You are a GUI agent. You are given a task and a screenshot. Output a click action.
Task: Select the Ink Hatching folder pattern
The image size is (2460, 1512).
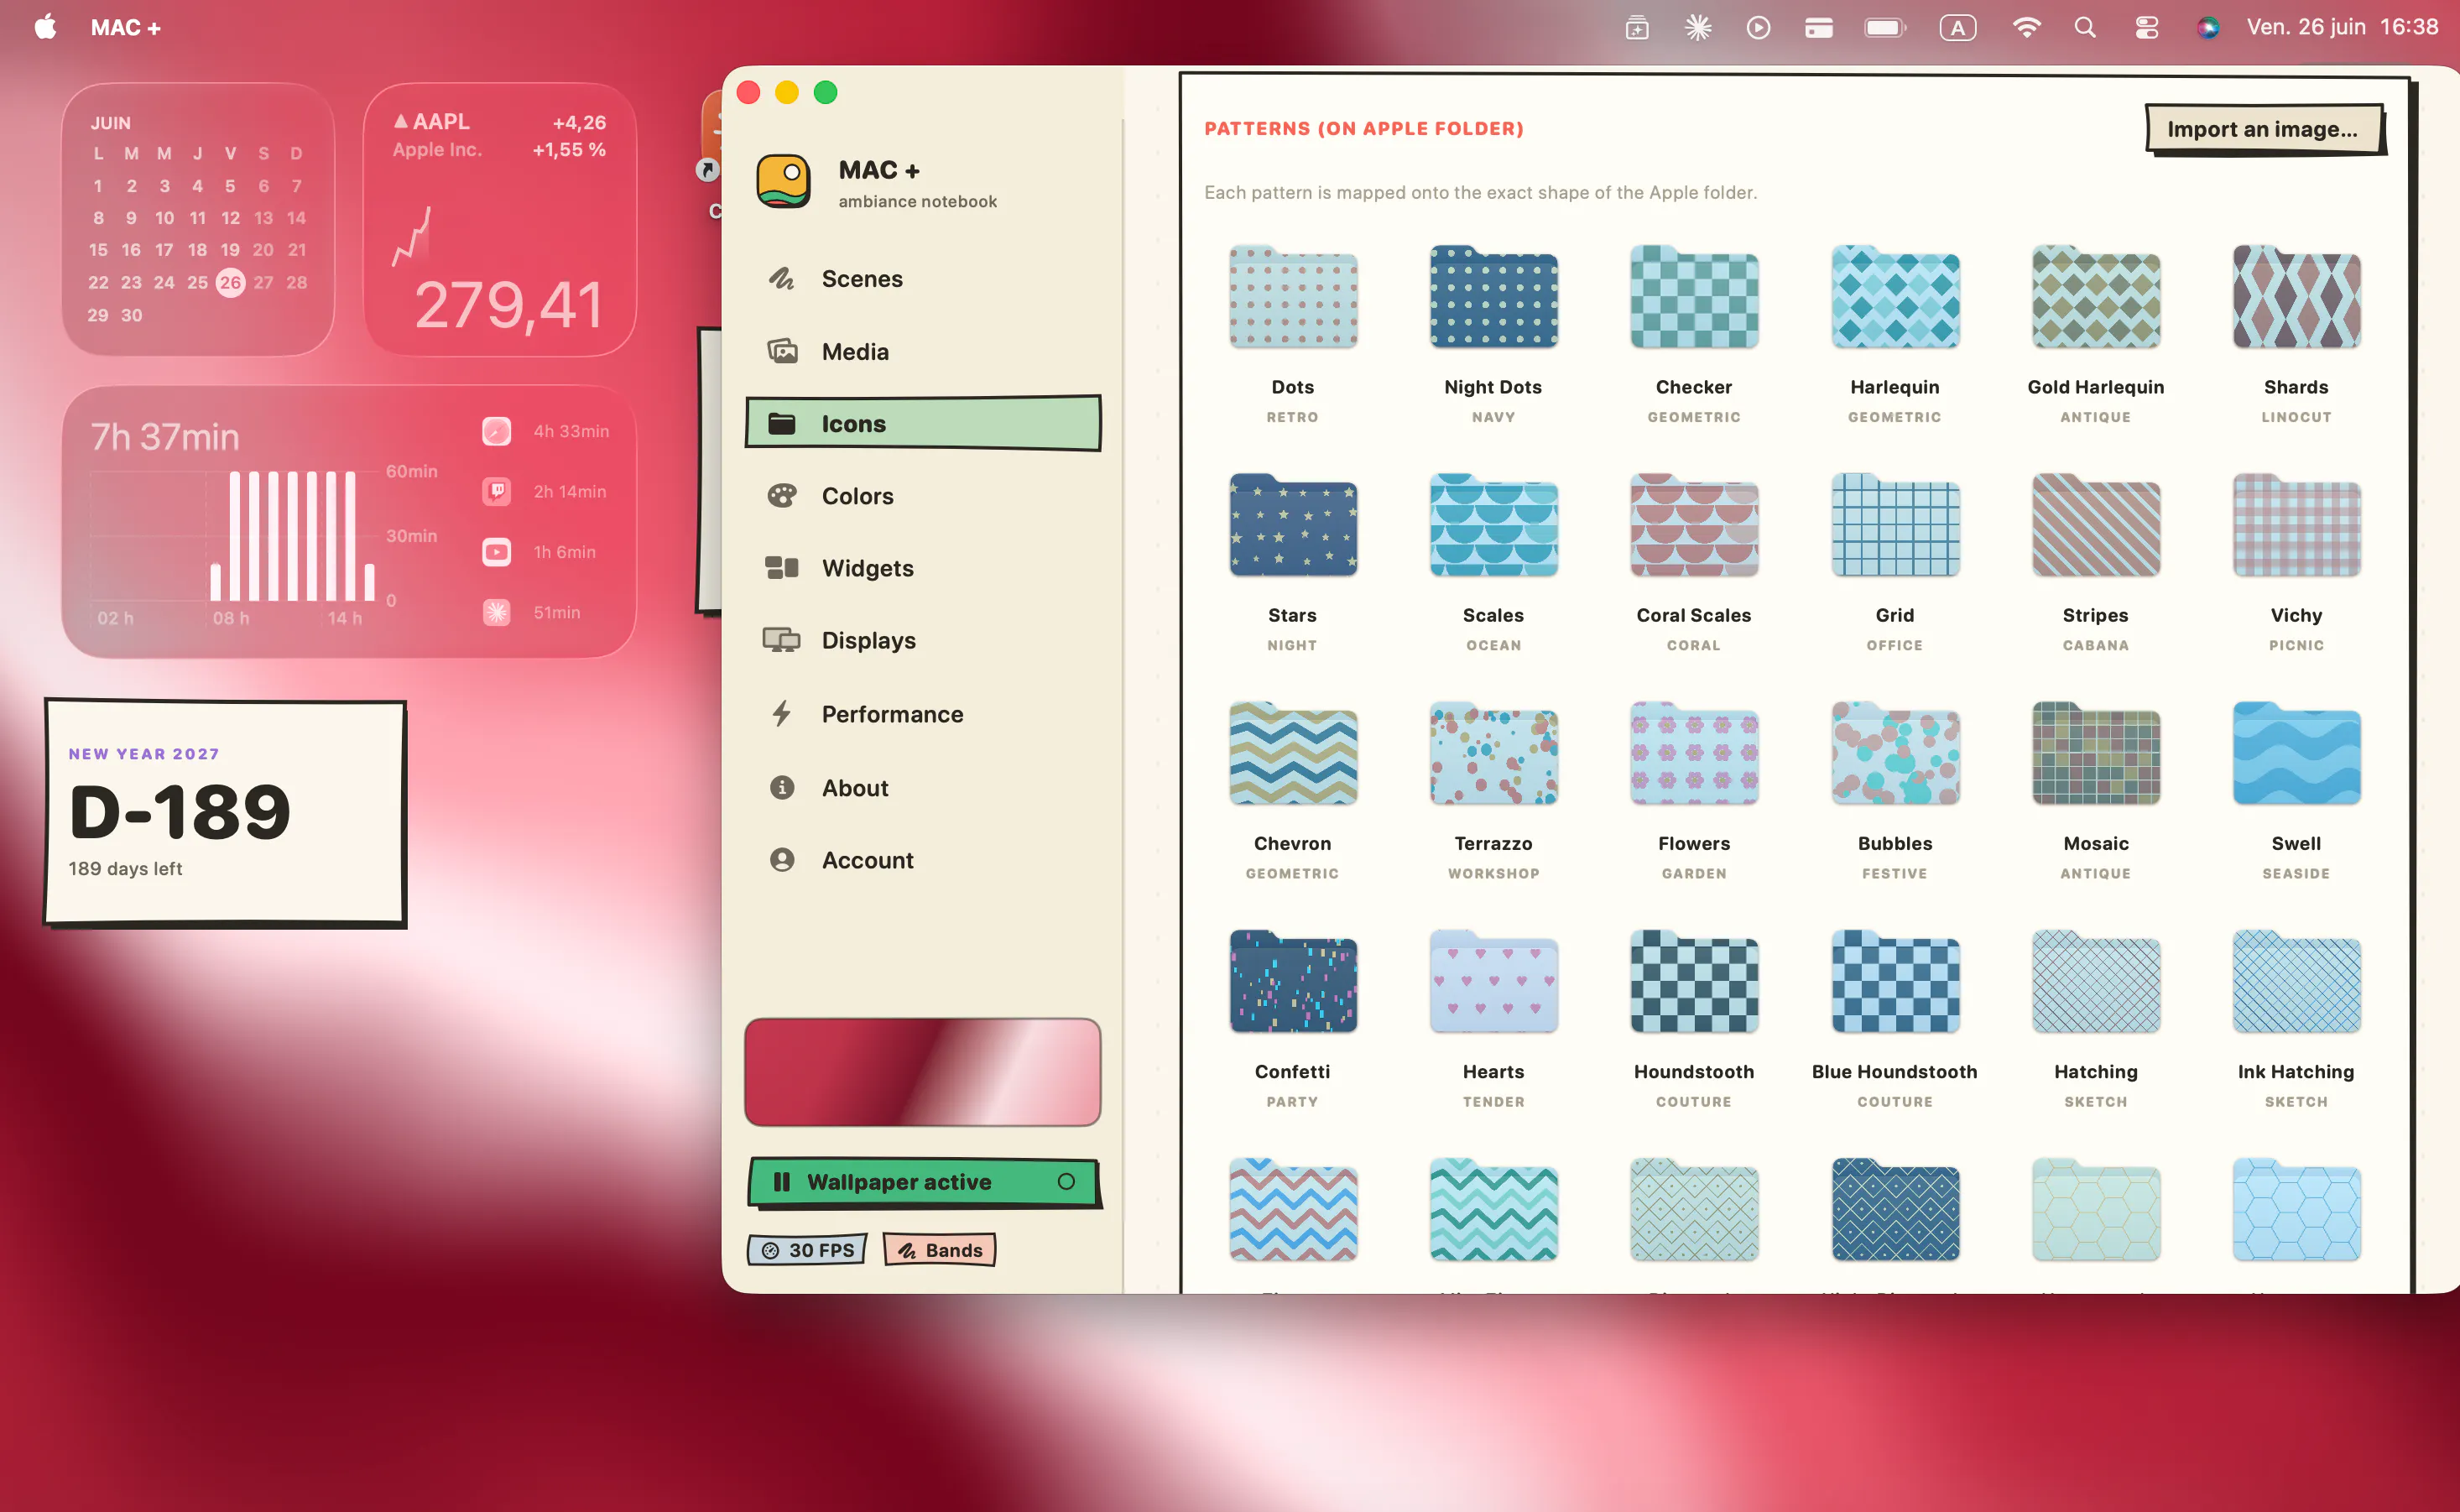(x=2297, y=981)
